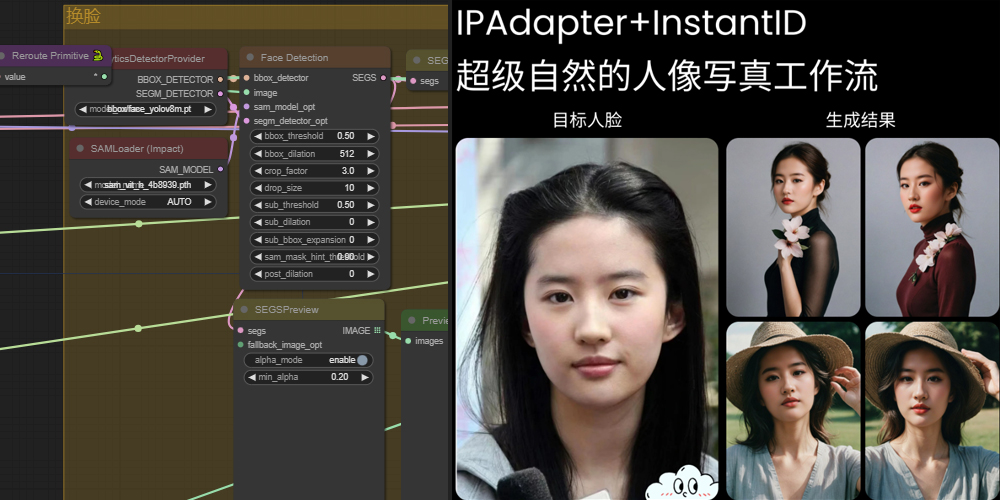Open the sam_vit_h_4b8939.pth model dropdown
This screenshot has height=500, width=1000.
pos(147,185)
